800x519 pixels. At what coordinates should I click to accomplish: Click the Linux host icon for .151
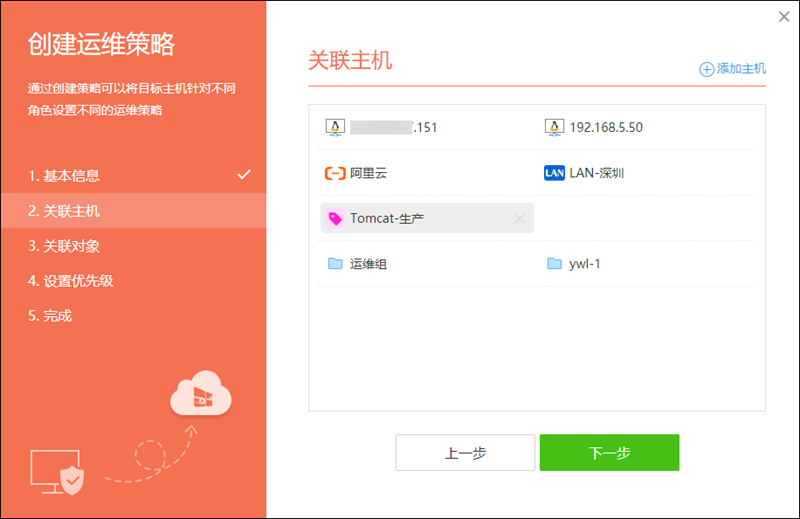[335, 127]
